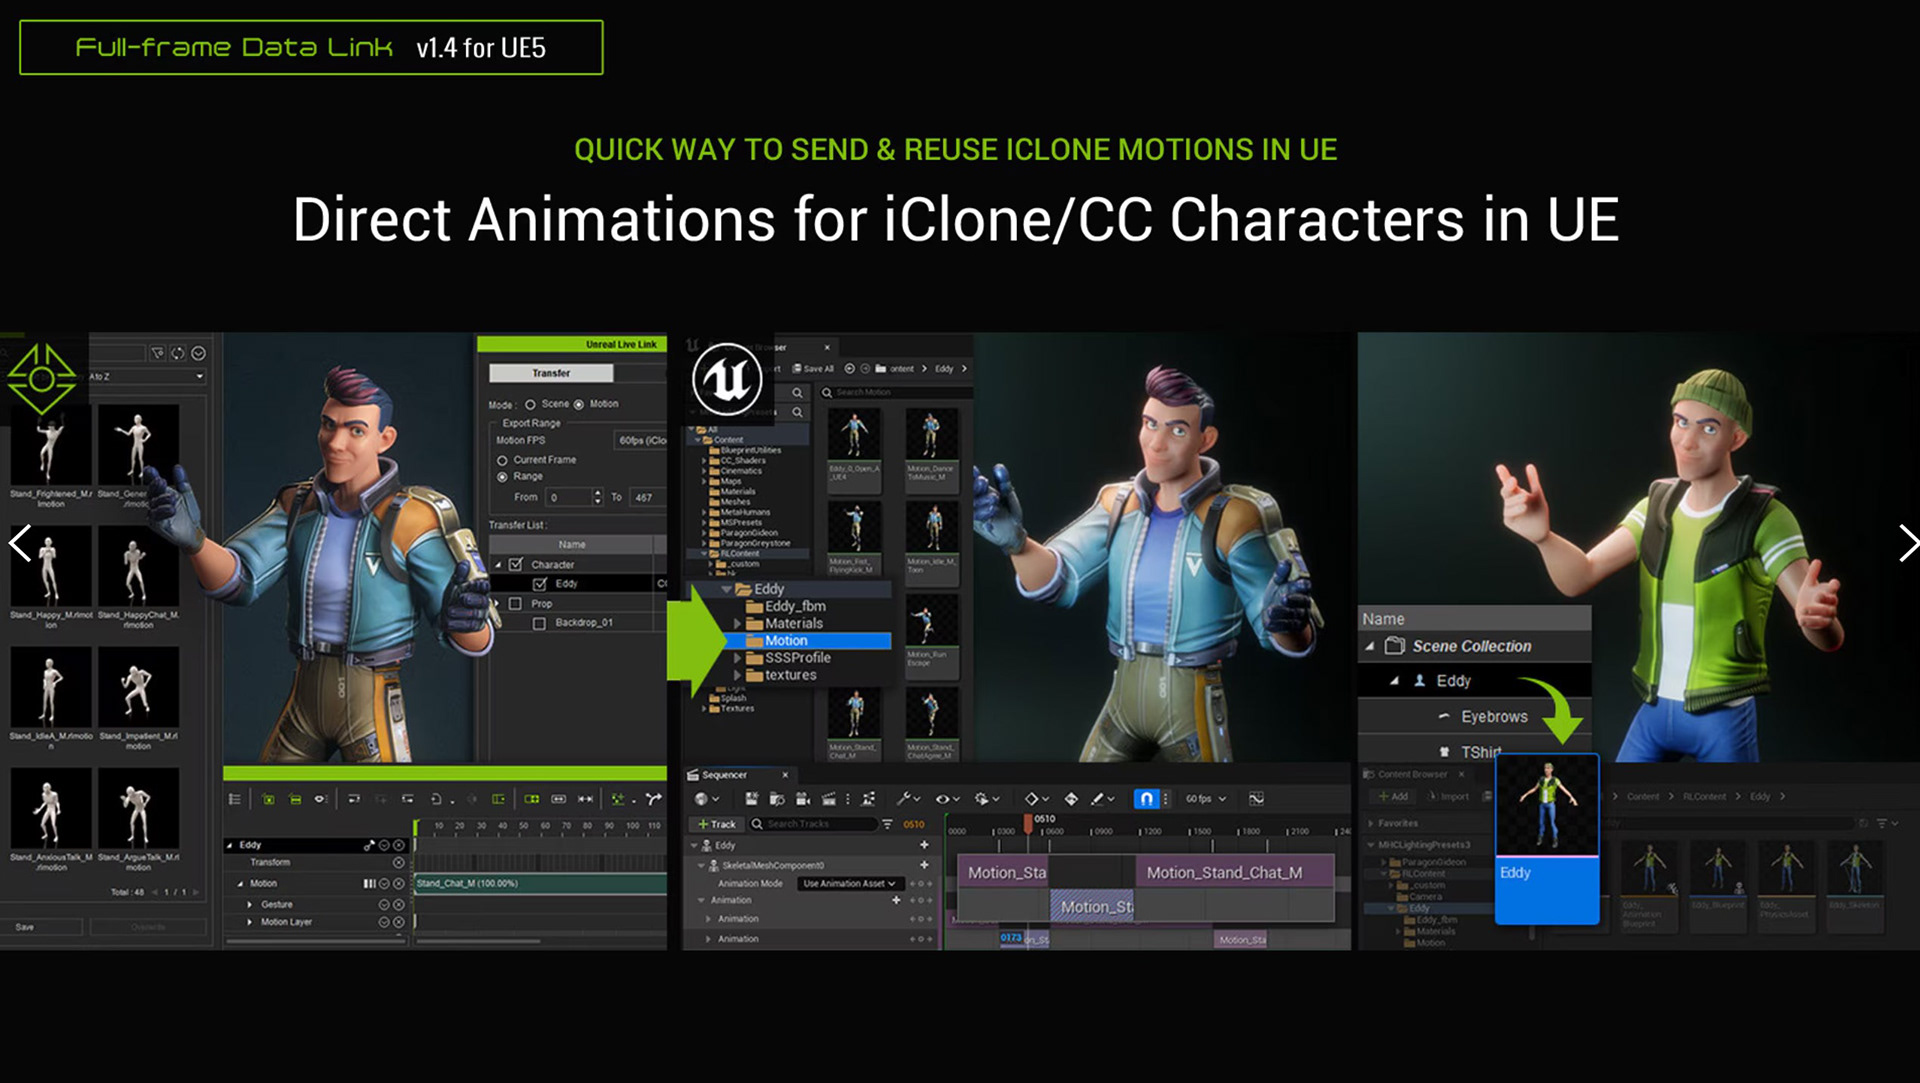Open the Use Animation Asset dropdown
Screen dimensions: 1920x1083
click(850, 884)
